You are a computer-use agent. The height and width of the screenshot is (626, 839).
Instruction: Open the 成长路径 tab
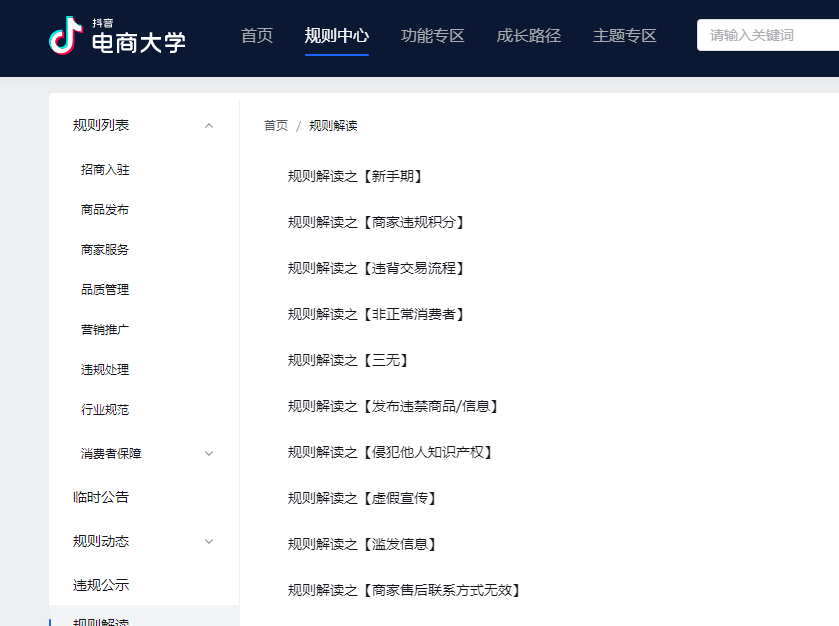[x=529, y=36]
